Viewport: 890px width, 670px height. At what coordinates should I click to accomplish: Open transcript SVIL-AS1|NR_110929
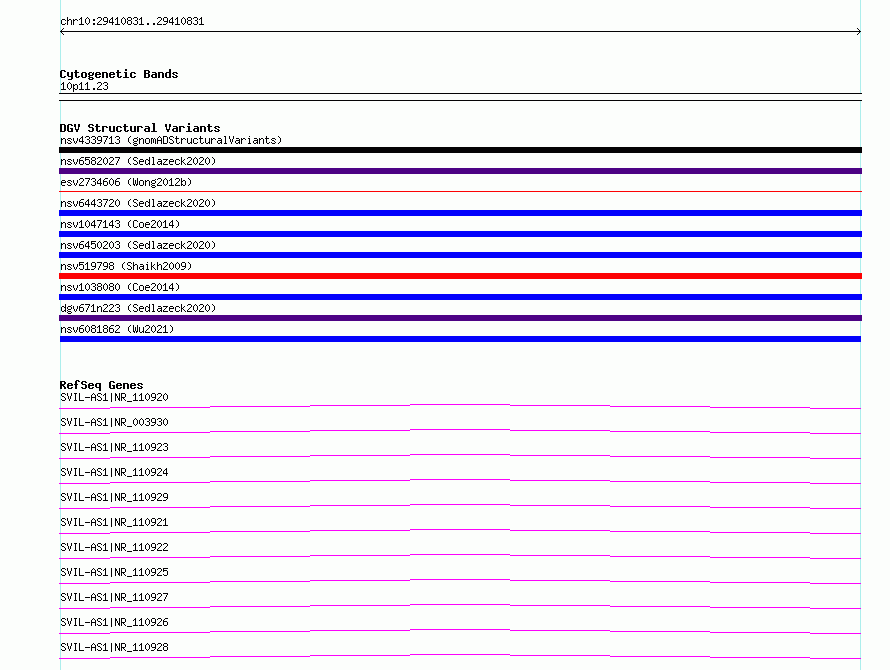(x=114, y=497)
